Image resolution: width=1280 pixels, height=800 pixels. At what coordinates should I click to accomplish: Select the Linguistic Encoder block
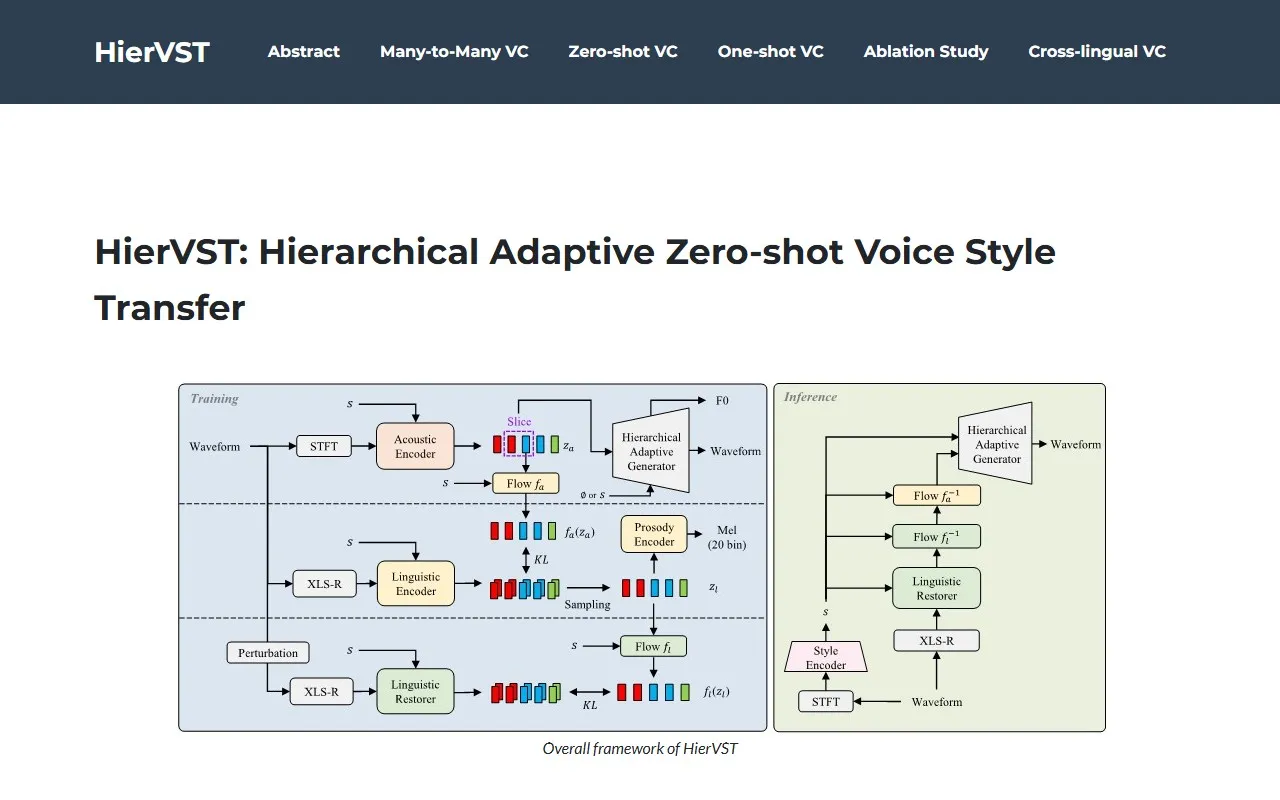(415, 584)
